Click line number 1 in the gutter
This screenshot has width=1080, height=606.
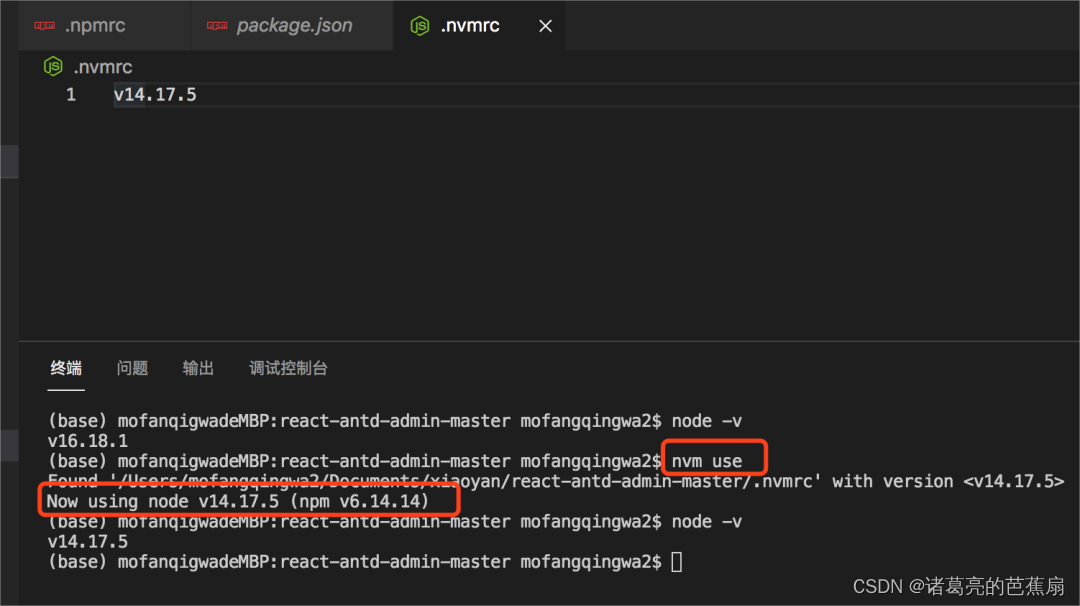pyautogui.click(x=71, y=94)
